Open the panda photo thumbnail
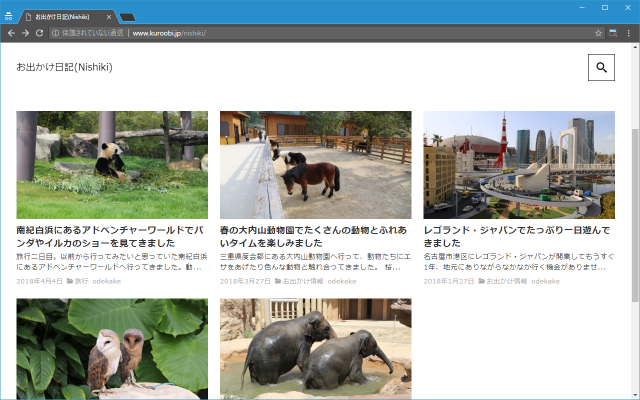Viewport: 640px width, 400px height. coord(112,165)
